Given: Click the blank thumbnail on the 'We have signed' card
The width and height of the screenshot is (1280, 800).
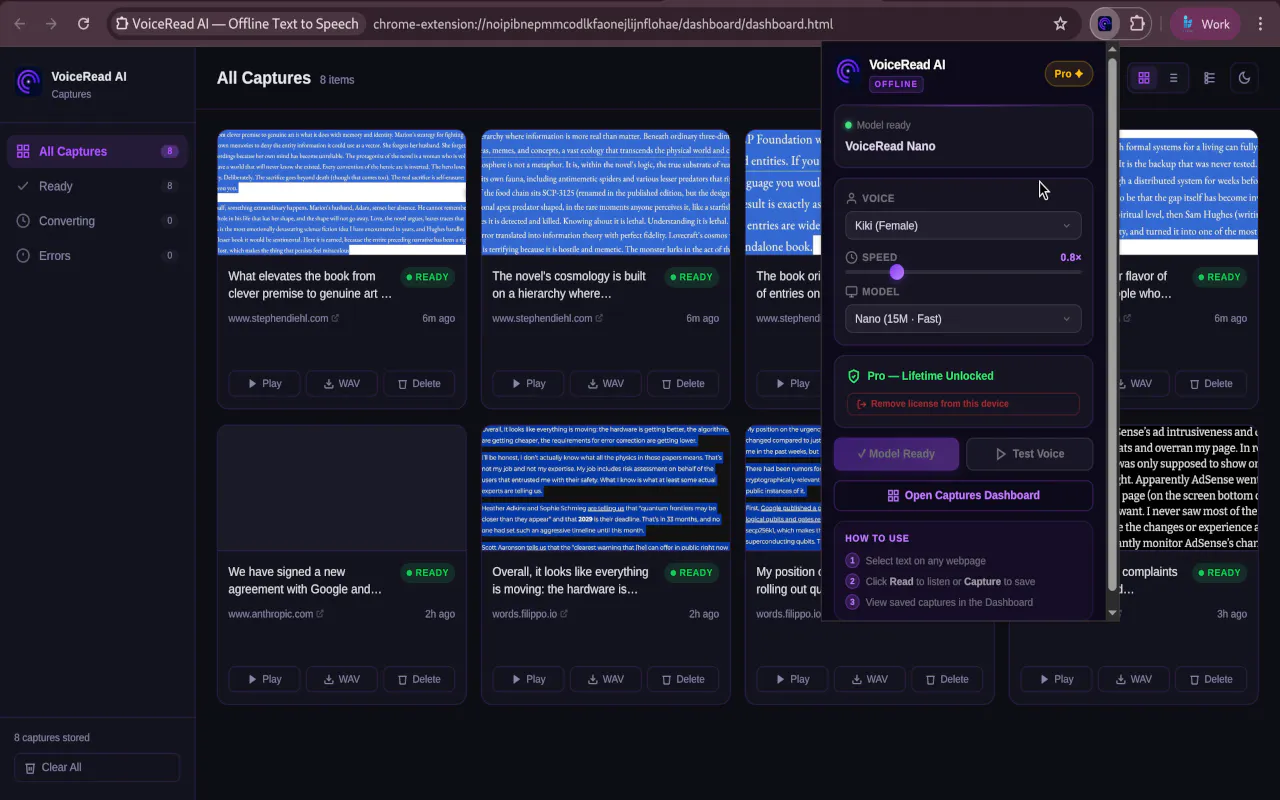Looking at the screenshot, I should click(342, 488).
